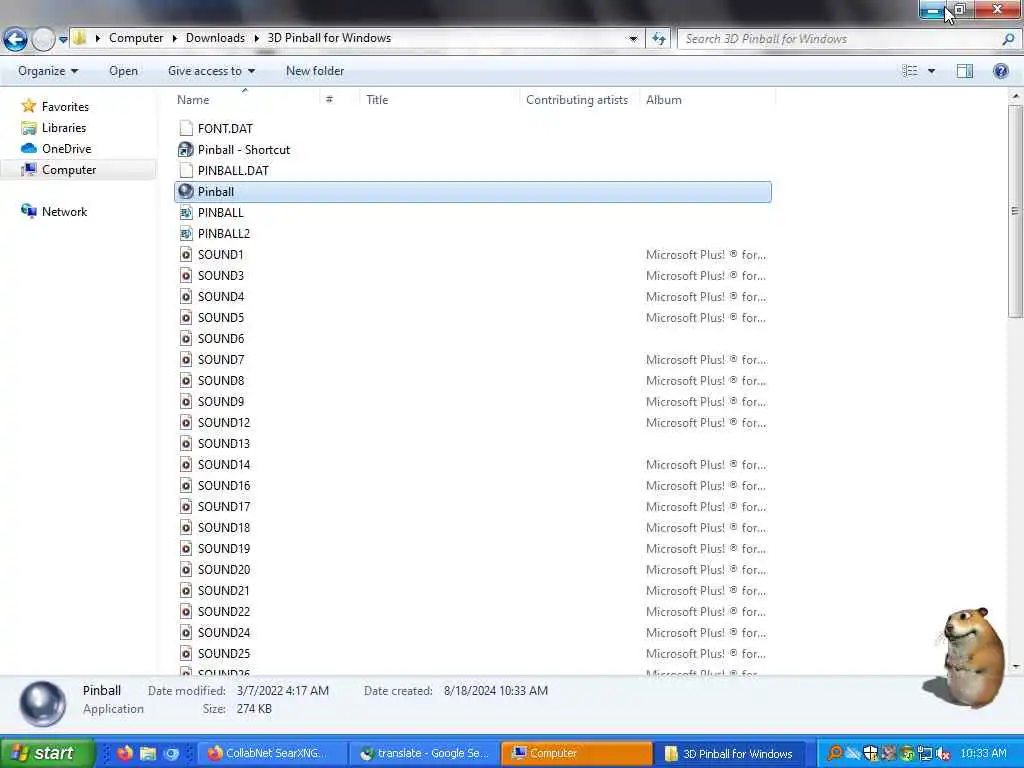This screenshot has height=768, width=1024.
Task: Click the Change your view icon
Action: [910, 71]
